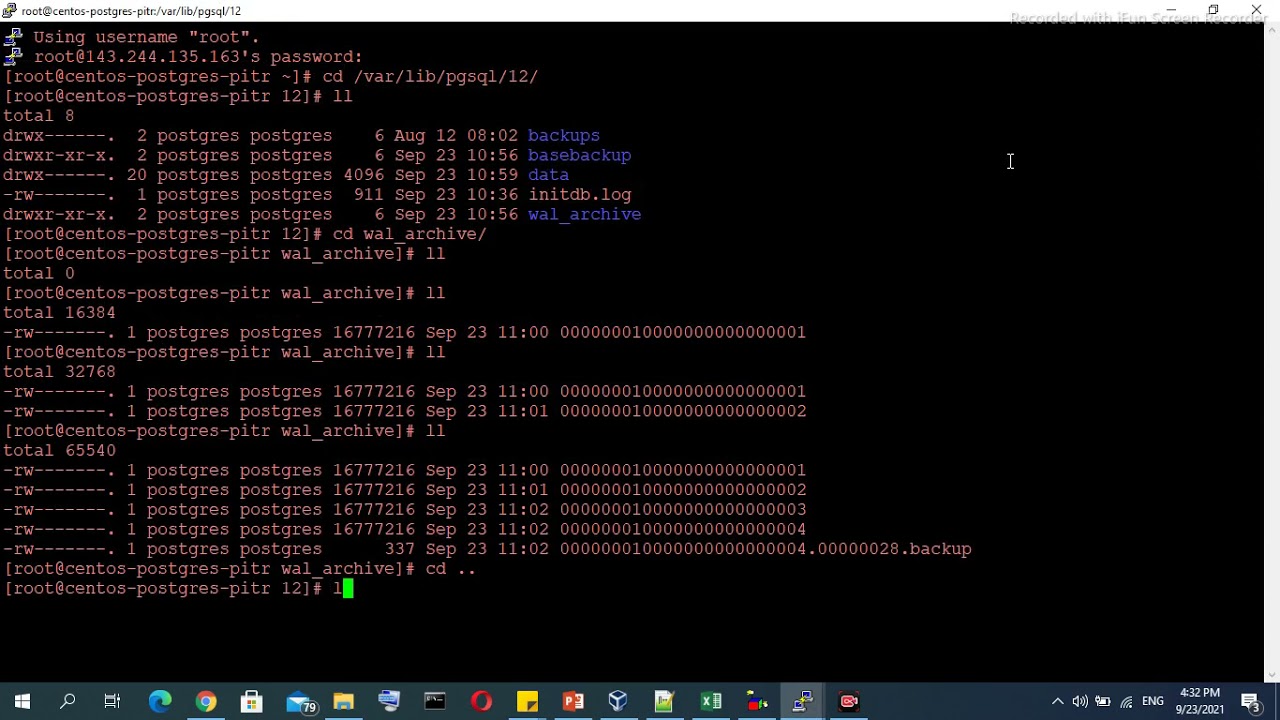
Task: Click the "cd wal_archive/" command
Action: 409,234
